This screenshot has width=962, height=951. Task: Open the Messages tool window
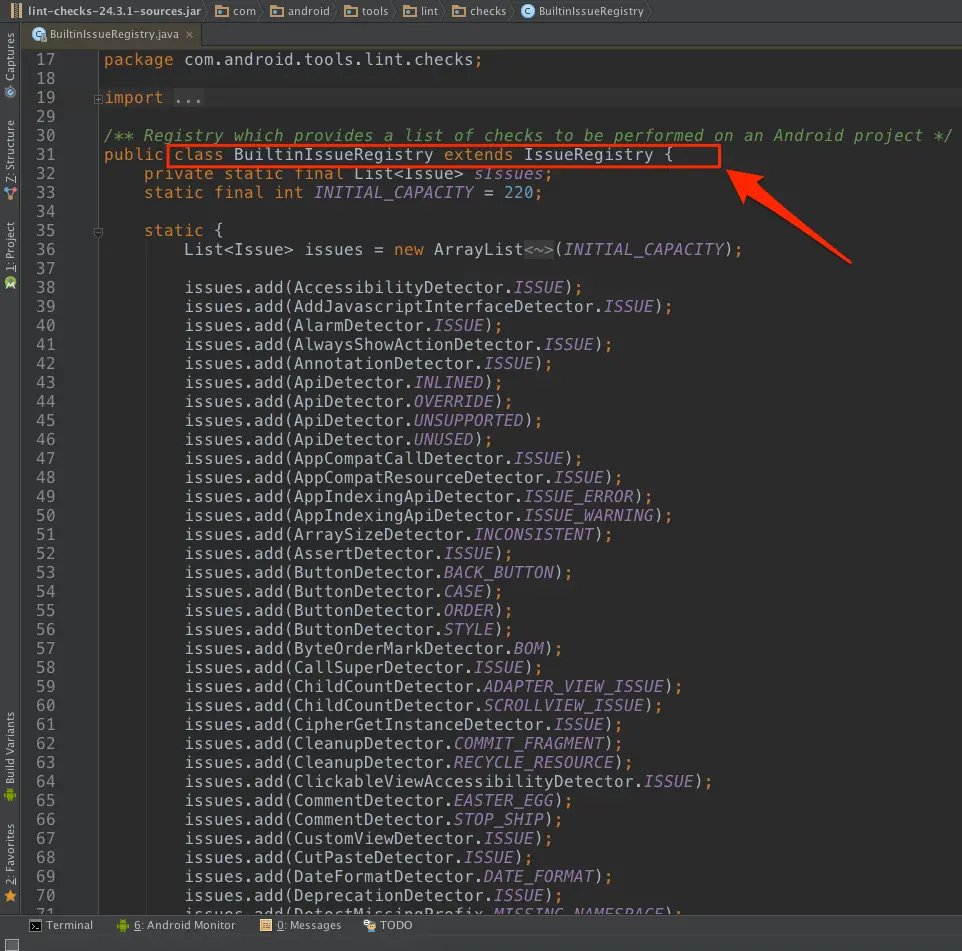[x=301, y=925]
